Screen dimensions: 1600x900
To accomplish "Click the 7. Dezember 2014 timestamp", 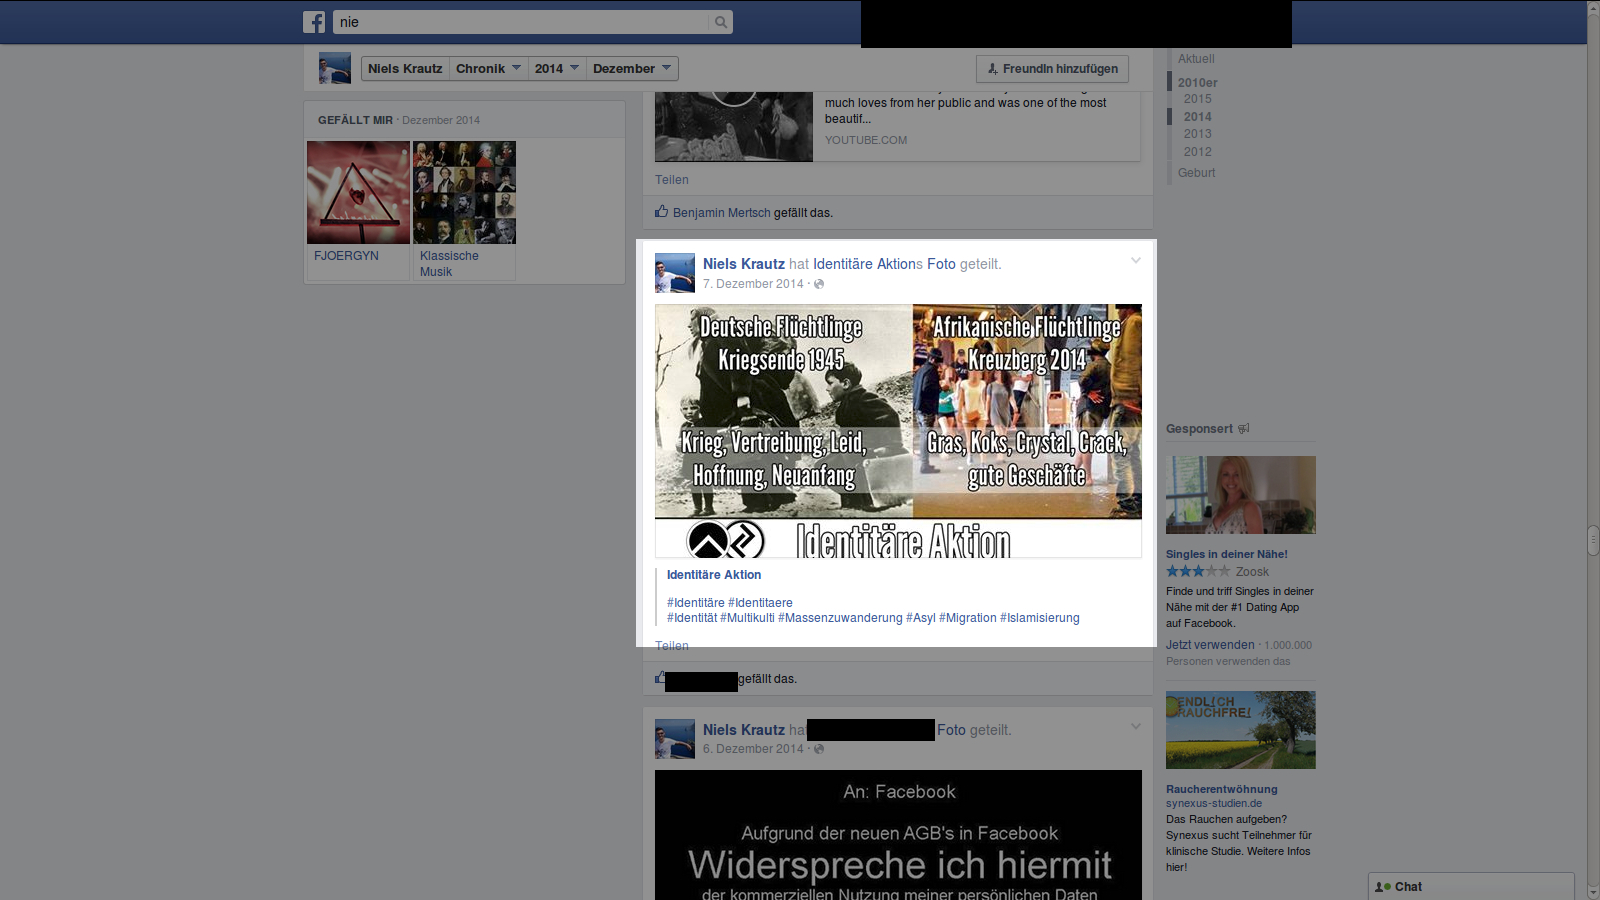I will point(753,284).
